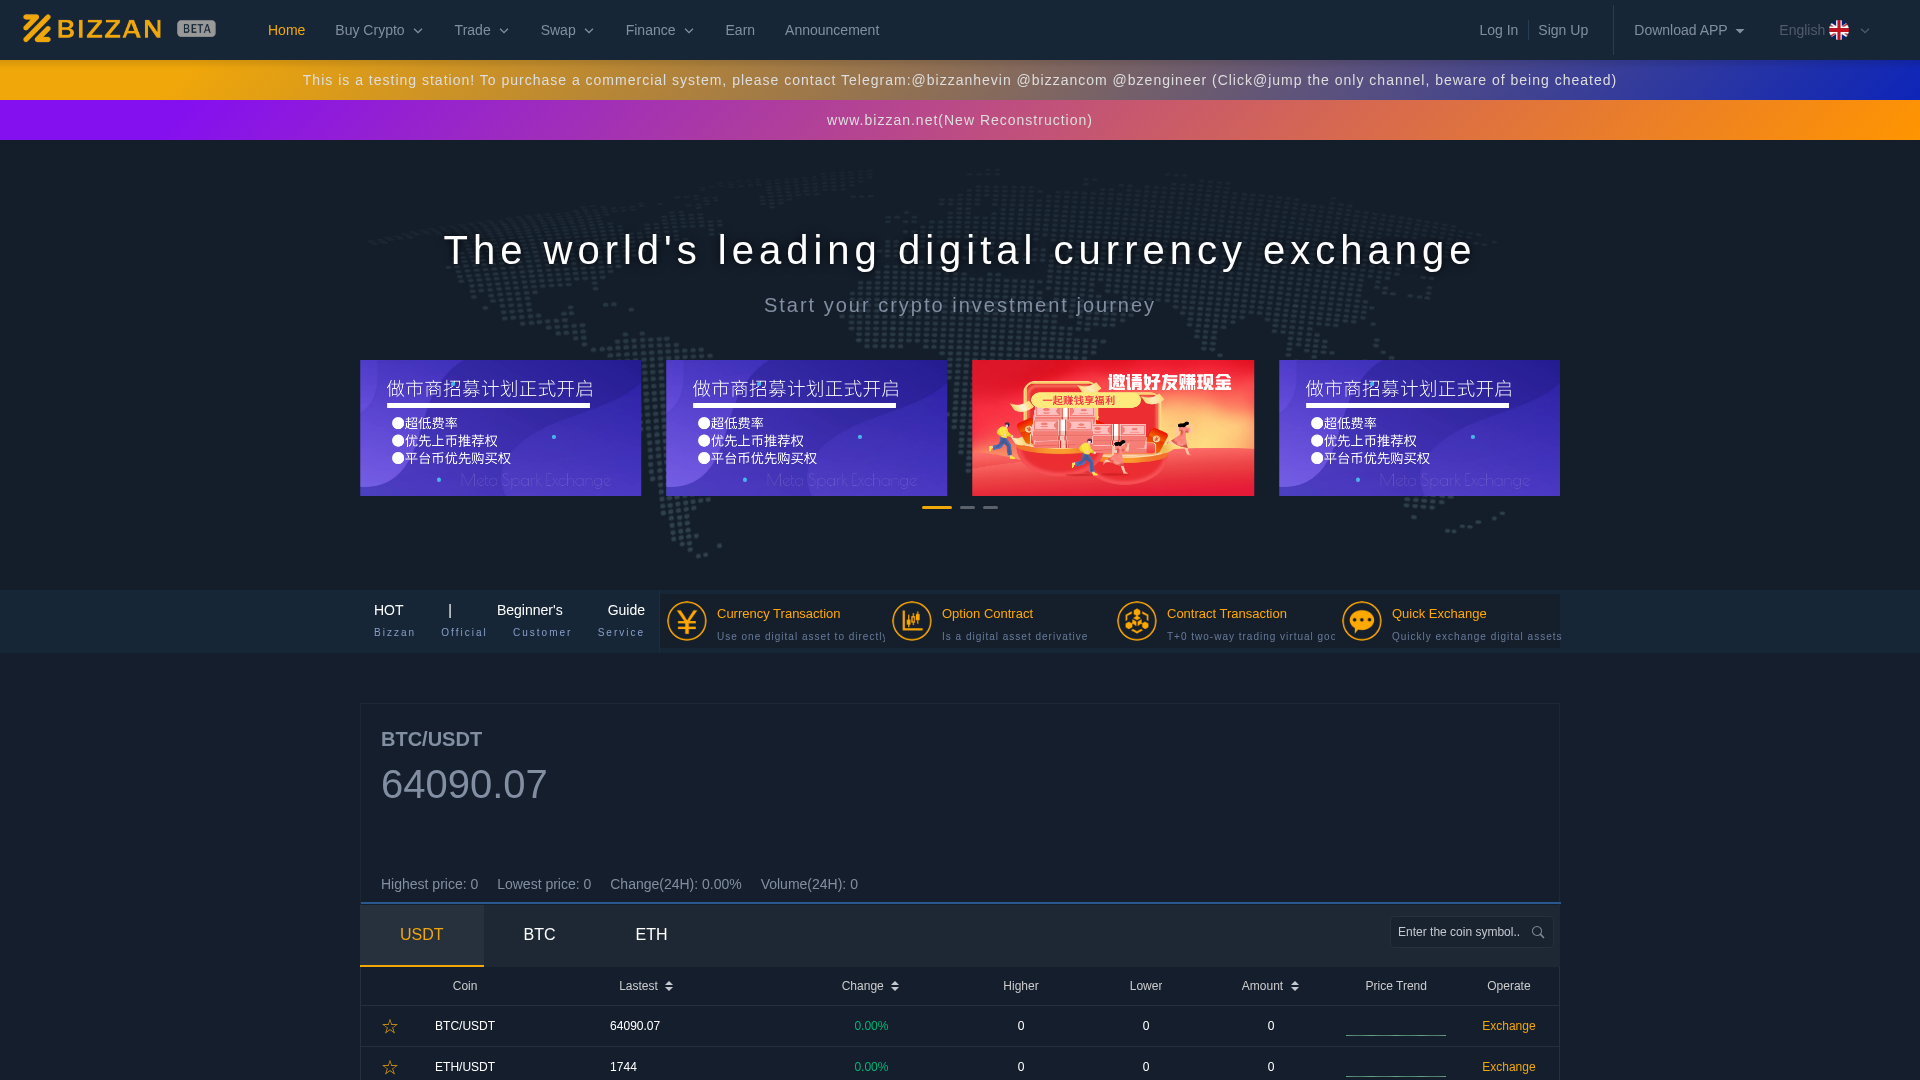1920x1080 pixels.
Task: Sort by Change column arrows
Action: [895, 986]
